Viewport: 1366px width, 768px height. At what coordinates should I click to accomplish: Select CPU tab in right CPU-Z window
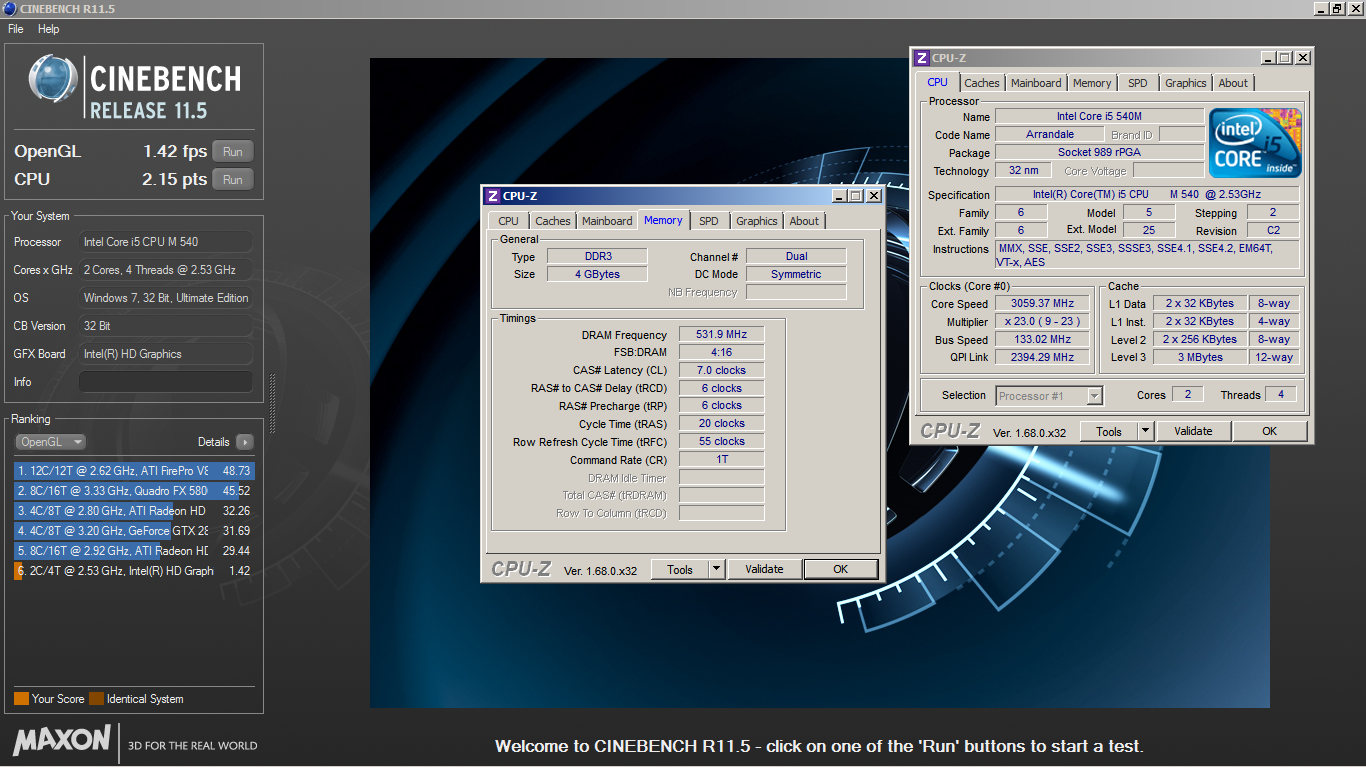coord(937,82)
